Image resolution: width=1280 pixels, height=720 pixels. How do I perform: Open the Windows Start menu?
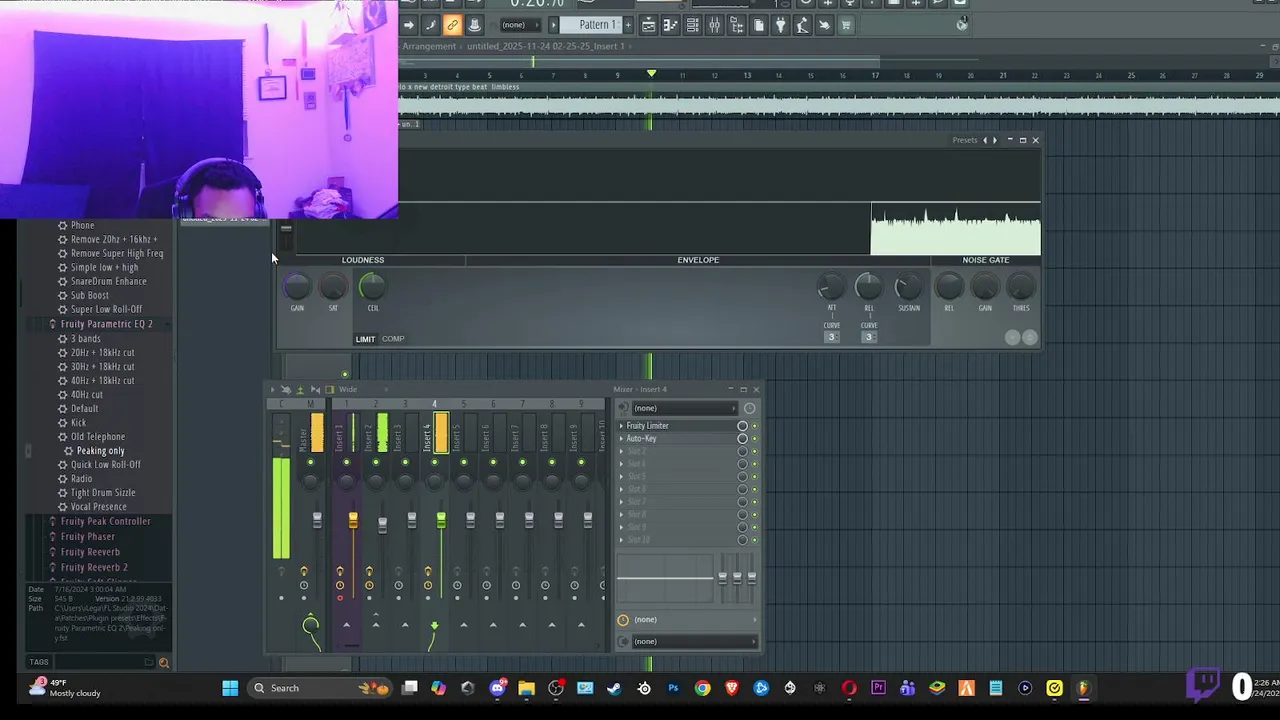[x=230, y=688]
